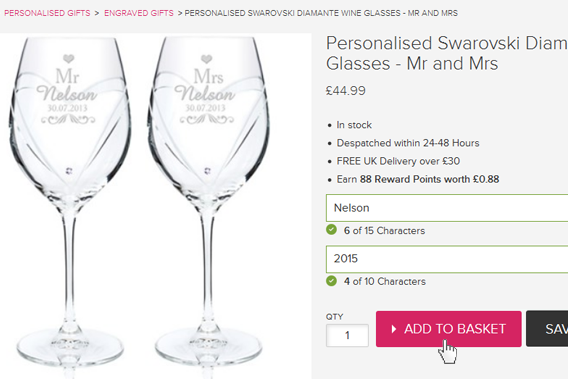Click the FREE UK Delivery over £30 line
Screen dimensions: 568x379
click(398, 161)
